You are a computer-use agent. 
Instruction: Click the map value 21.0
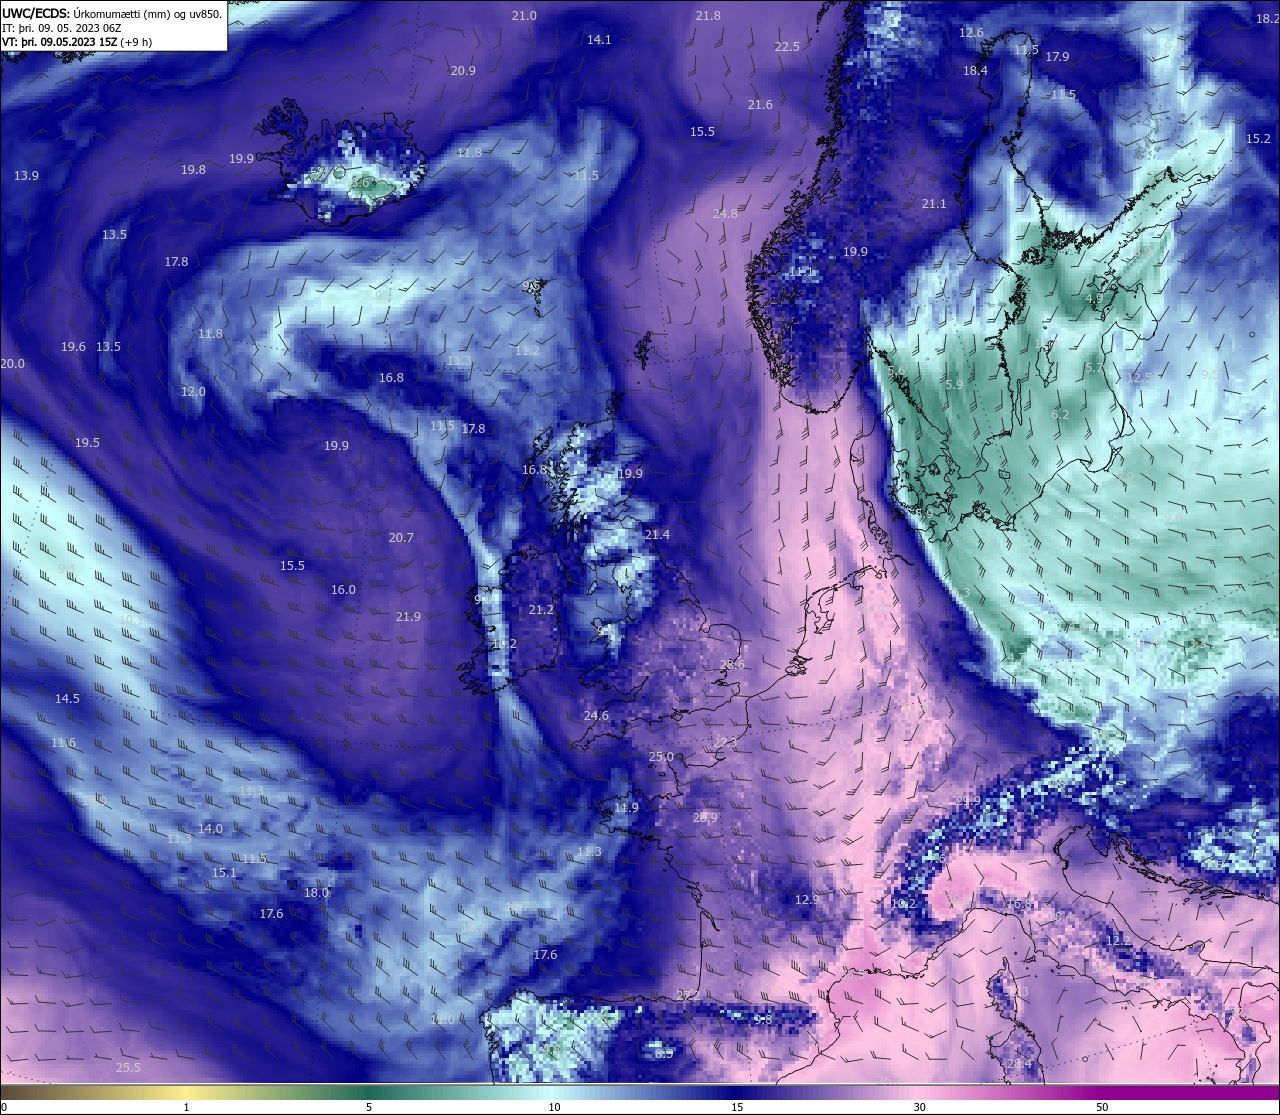point(524,16)
